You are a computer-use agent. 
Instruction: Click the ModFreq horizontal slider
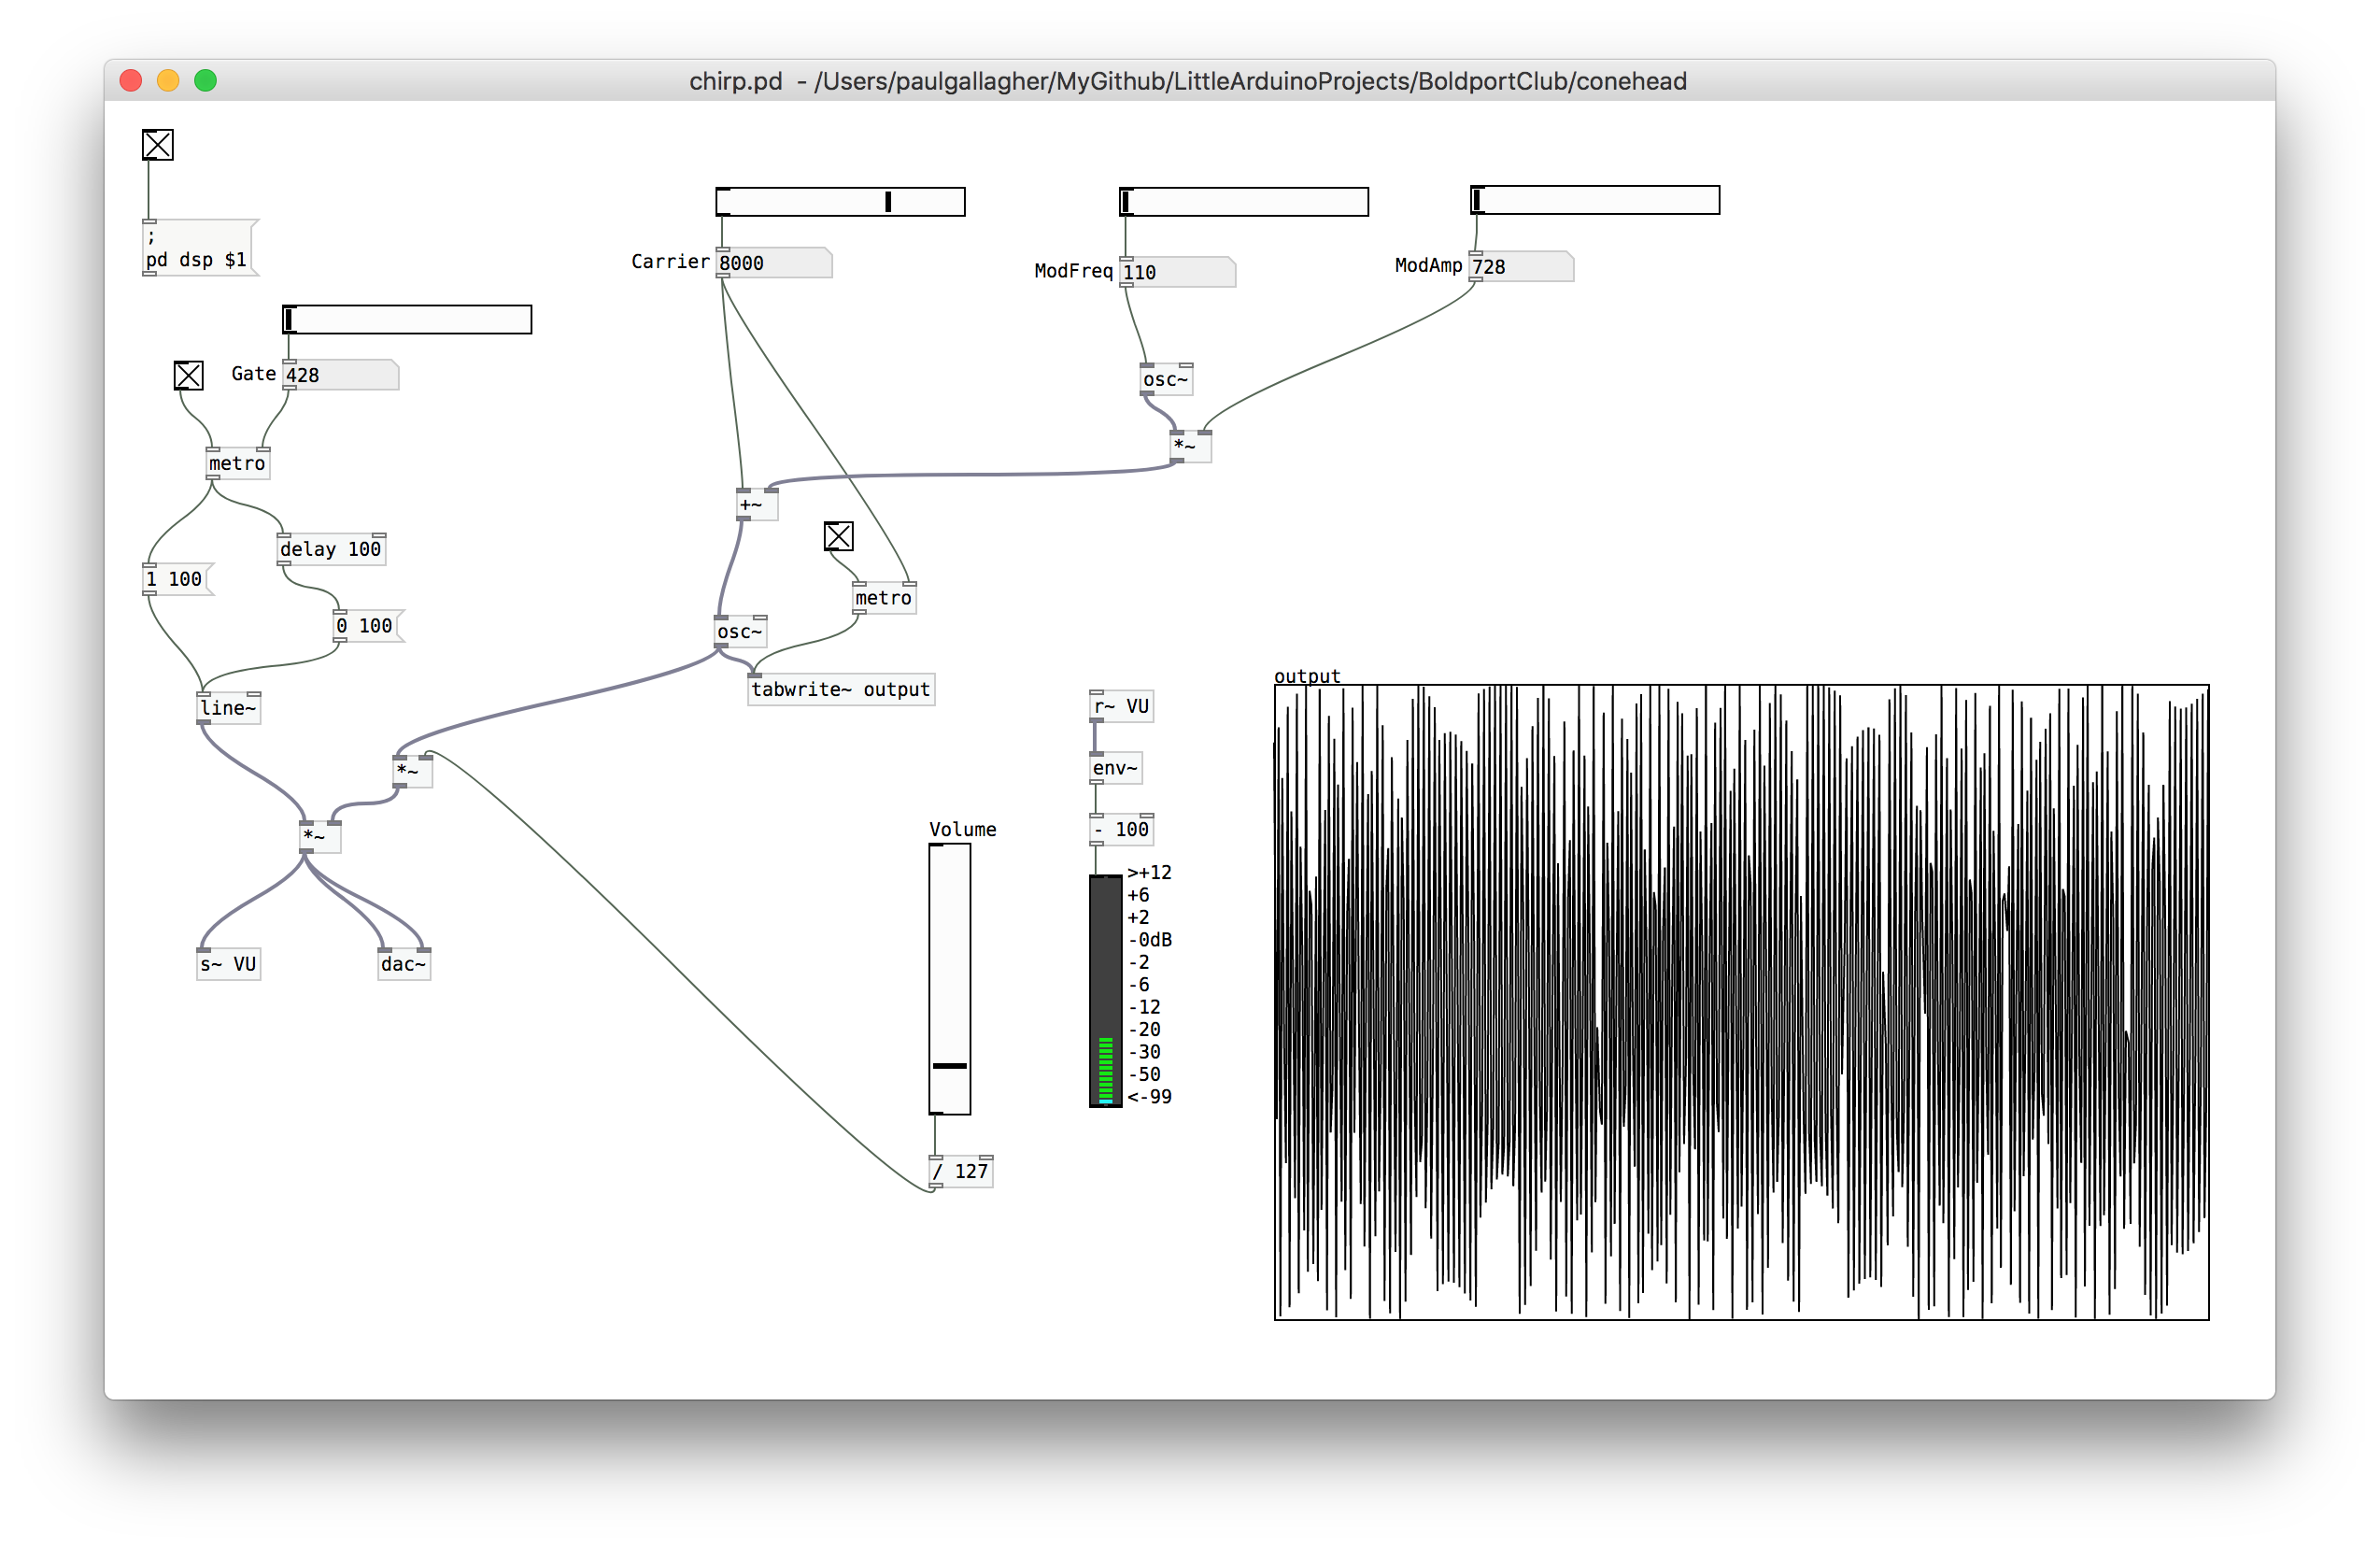1243,202
